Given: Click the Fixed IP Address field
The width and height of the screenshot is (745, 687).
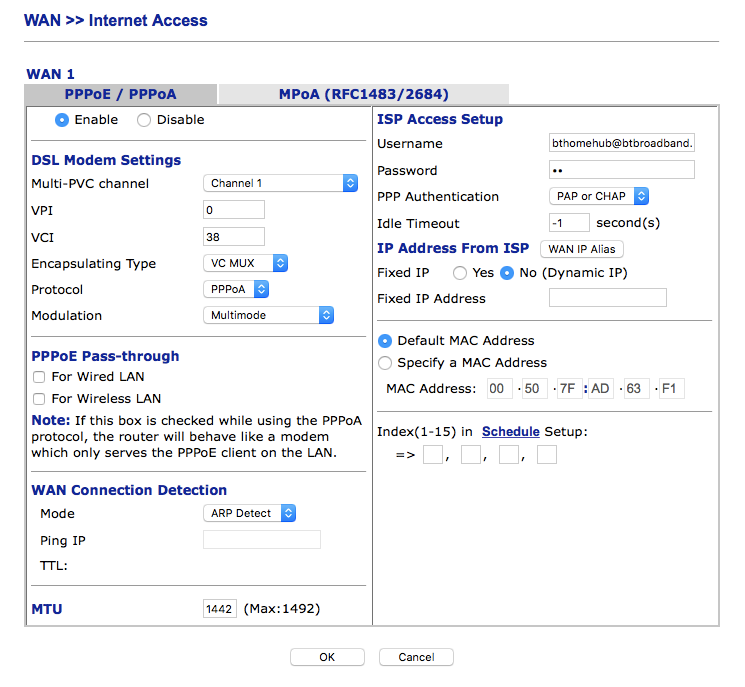Looking at the screenshot, I should [x=608, y=297].
